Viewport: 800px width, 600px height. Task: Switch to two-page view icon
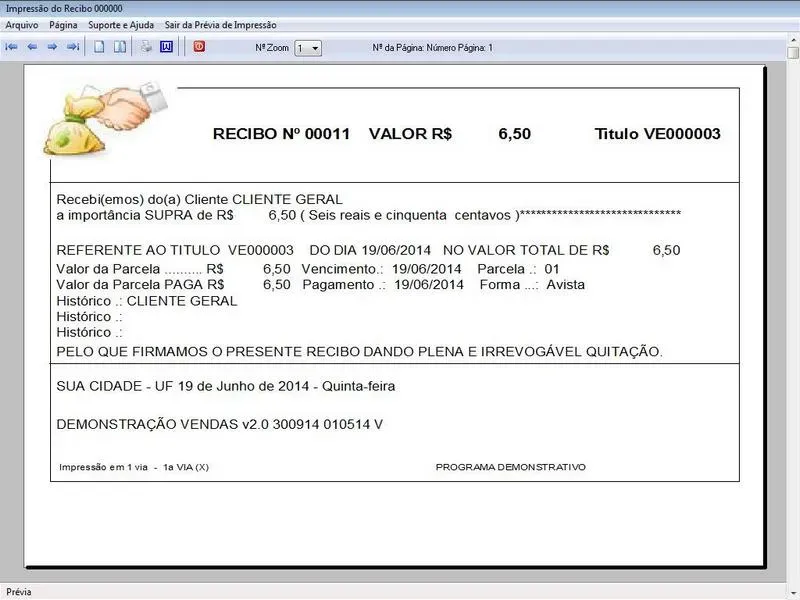120,47
